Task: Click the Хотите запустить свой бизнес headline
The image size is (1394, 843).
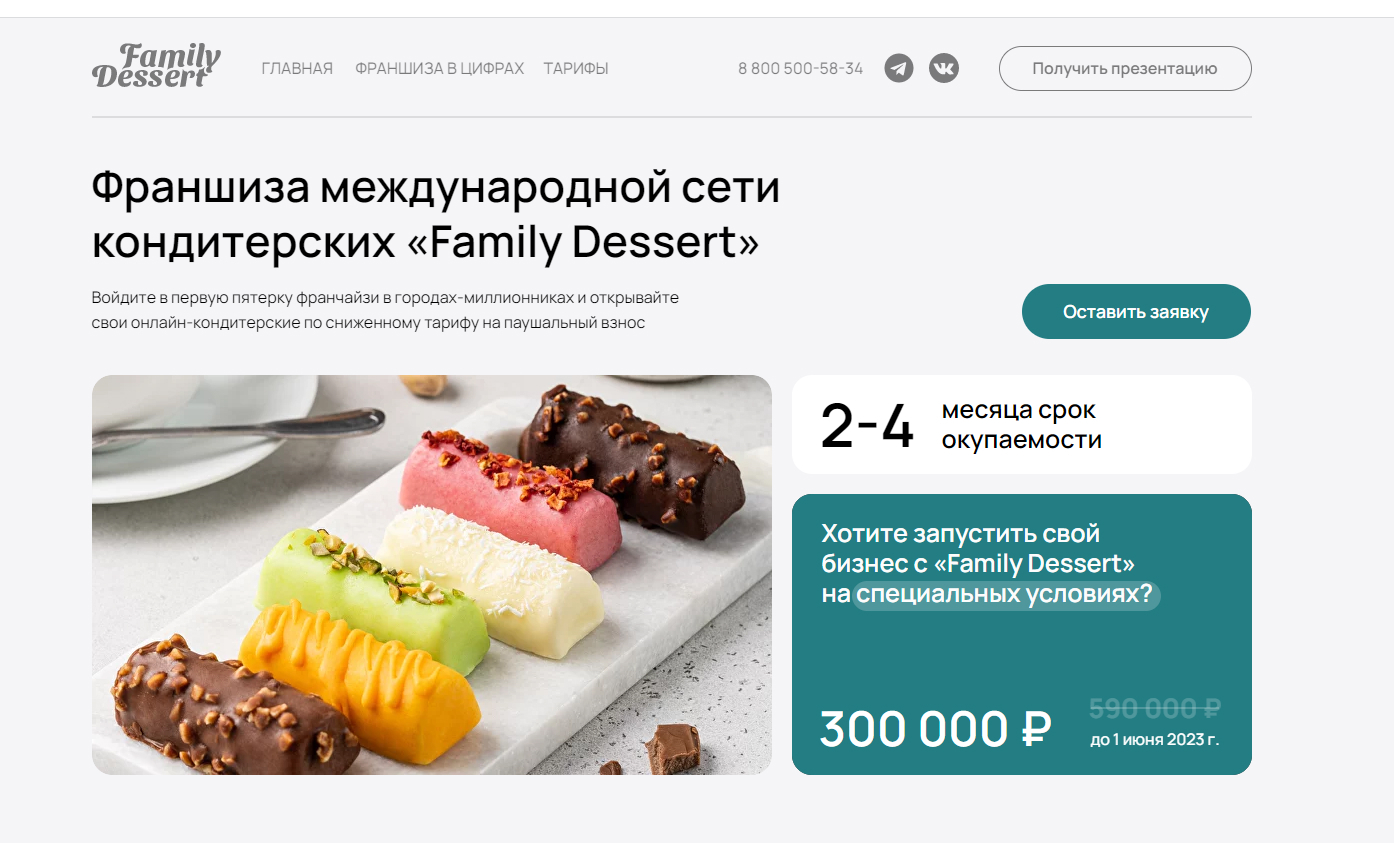Action: tap(978, 563)
